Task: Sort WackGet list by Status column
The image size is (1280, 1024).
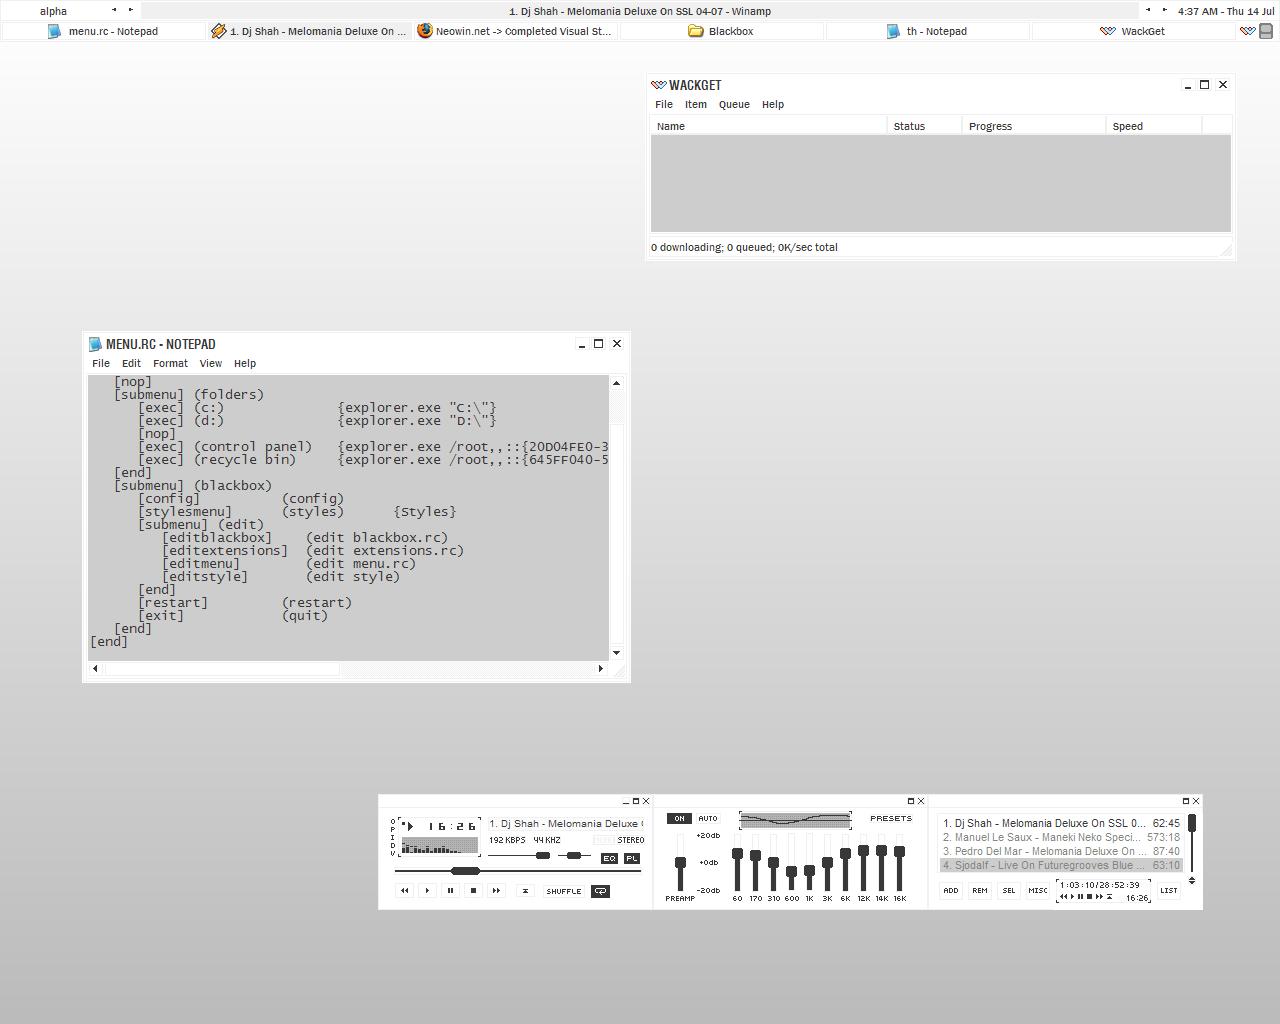Action: pos(925,126)
